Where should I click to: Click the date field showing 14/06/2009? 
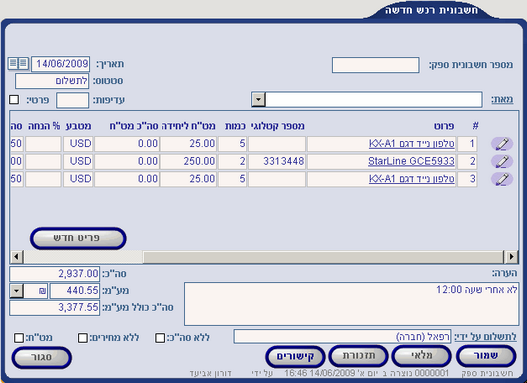(x=60, y=64)
